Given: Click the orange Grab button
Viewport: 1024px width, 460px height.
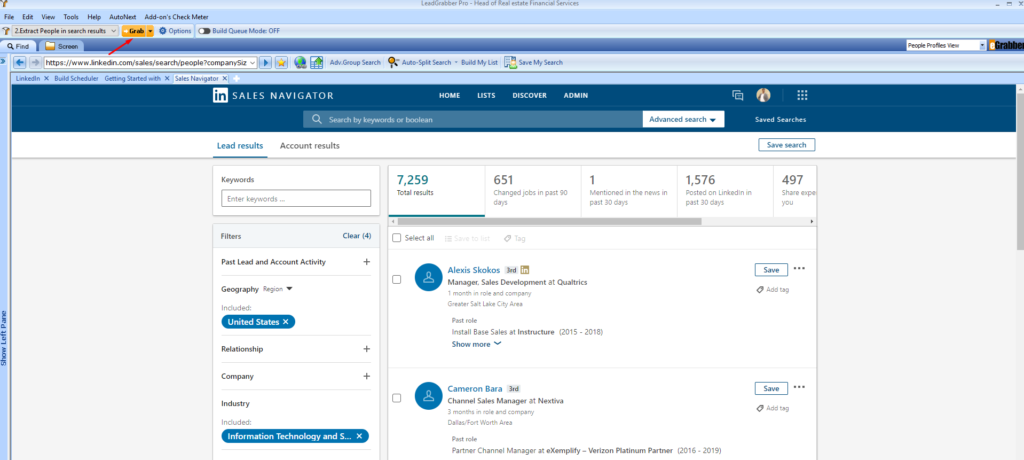Looking at the screenshot, I should (134, 31).
